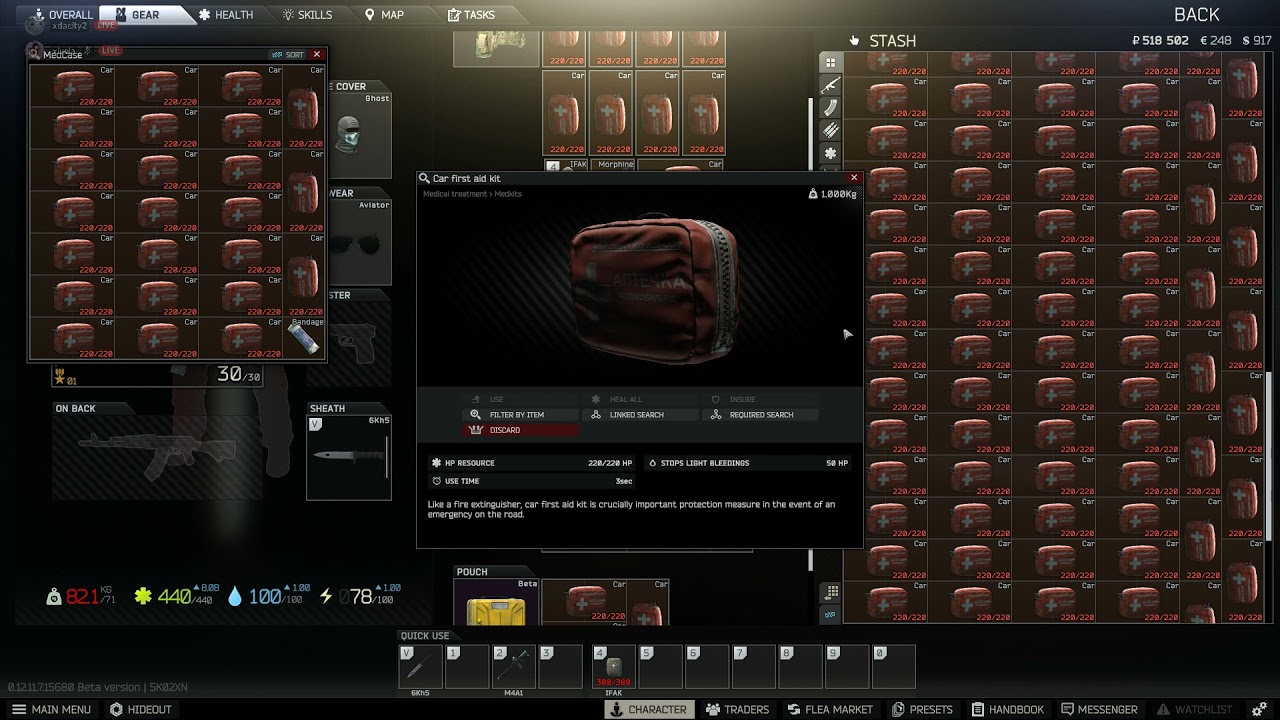Open the Skills tab

click(307, 15)
